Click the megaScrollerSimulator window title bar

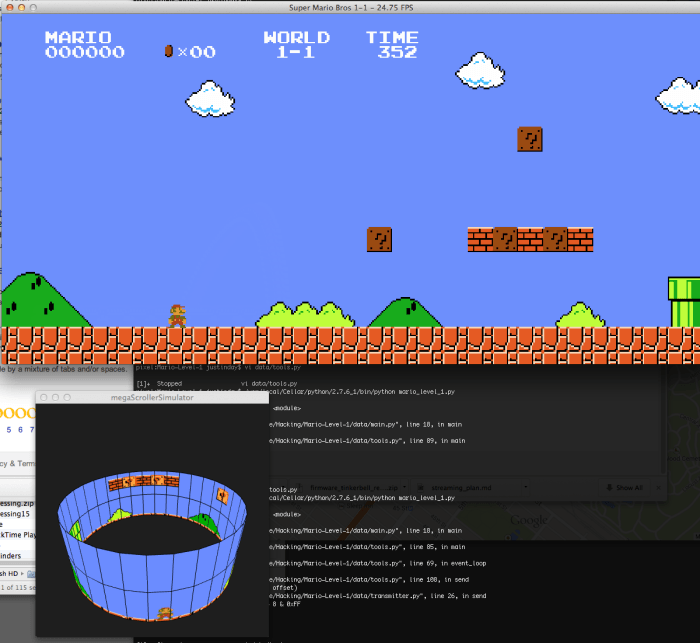[152, 397]
